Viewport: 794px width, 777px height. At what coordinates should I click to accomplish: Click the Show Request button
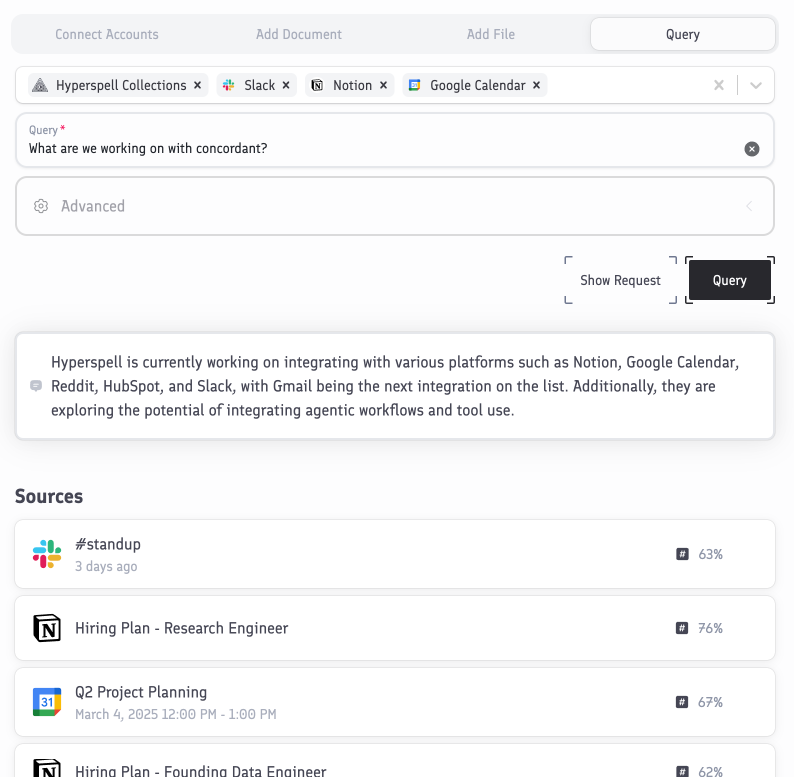click(620, 280)
